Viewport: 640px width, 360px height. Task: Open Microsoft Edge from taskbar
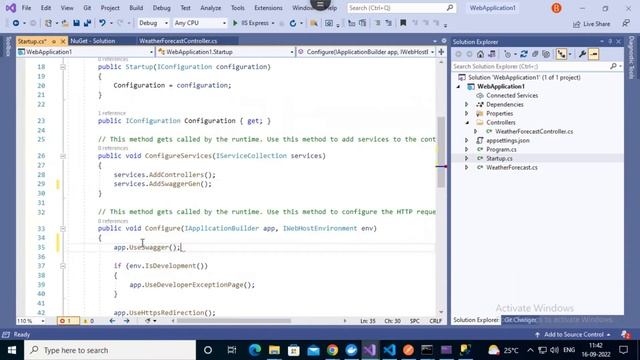tap(255, 350)
